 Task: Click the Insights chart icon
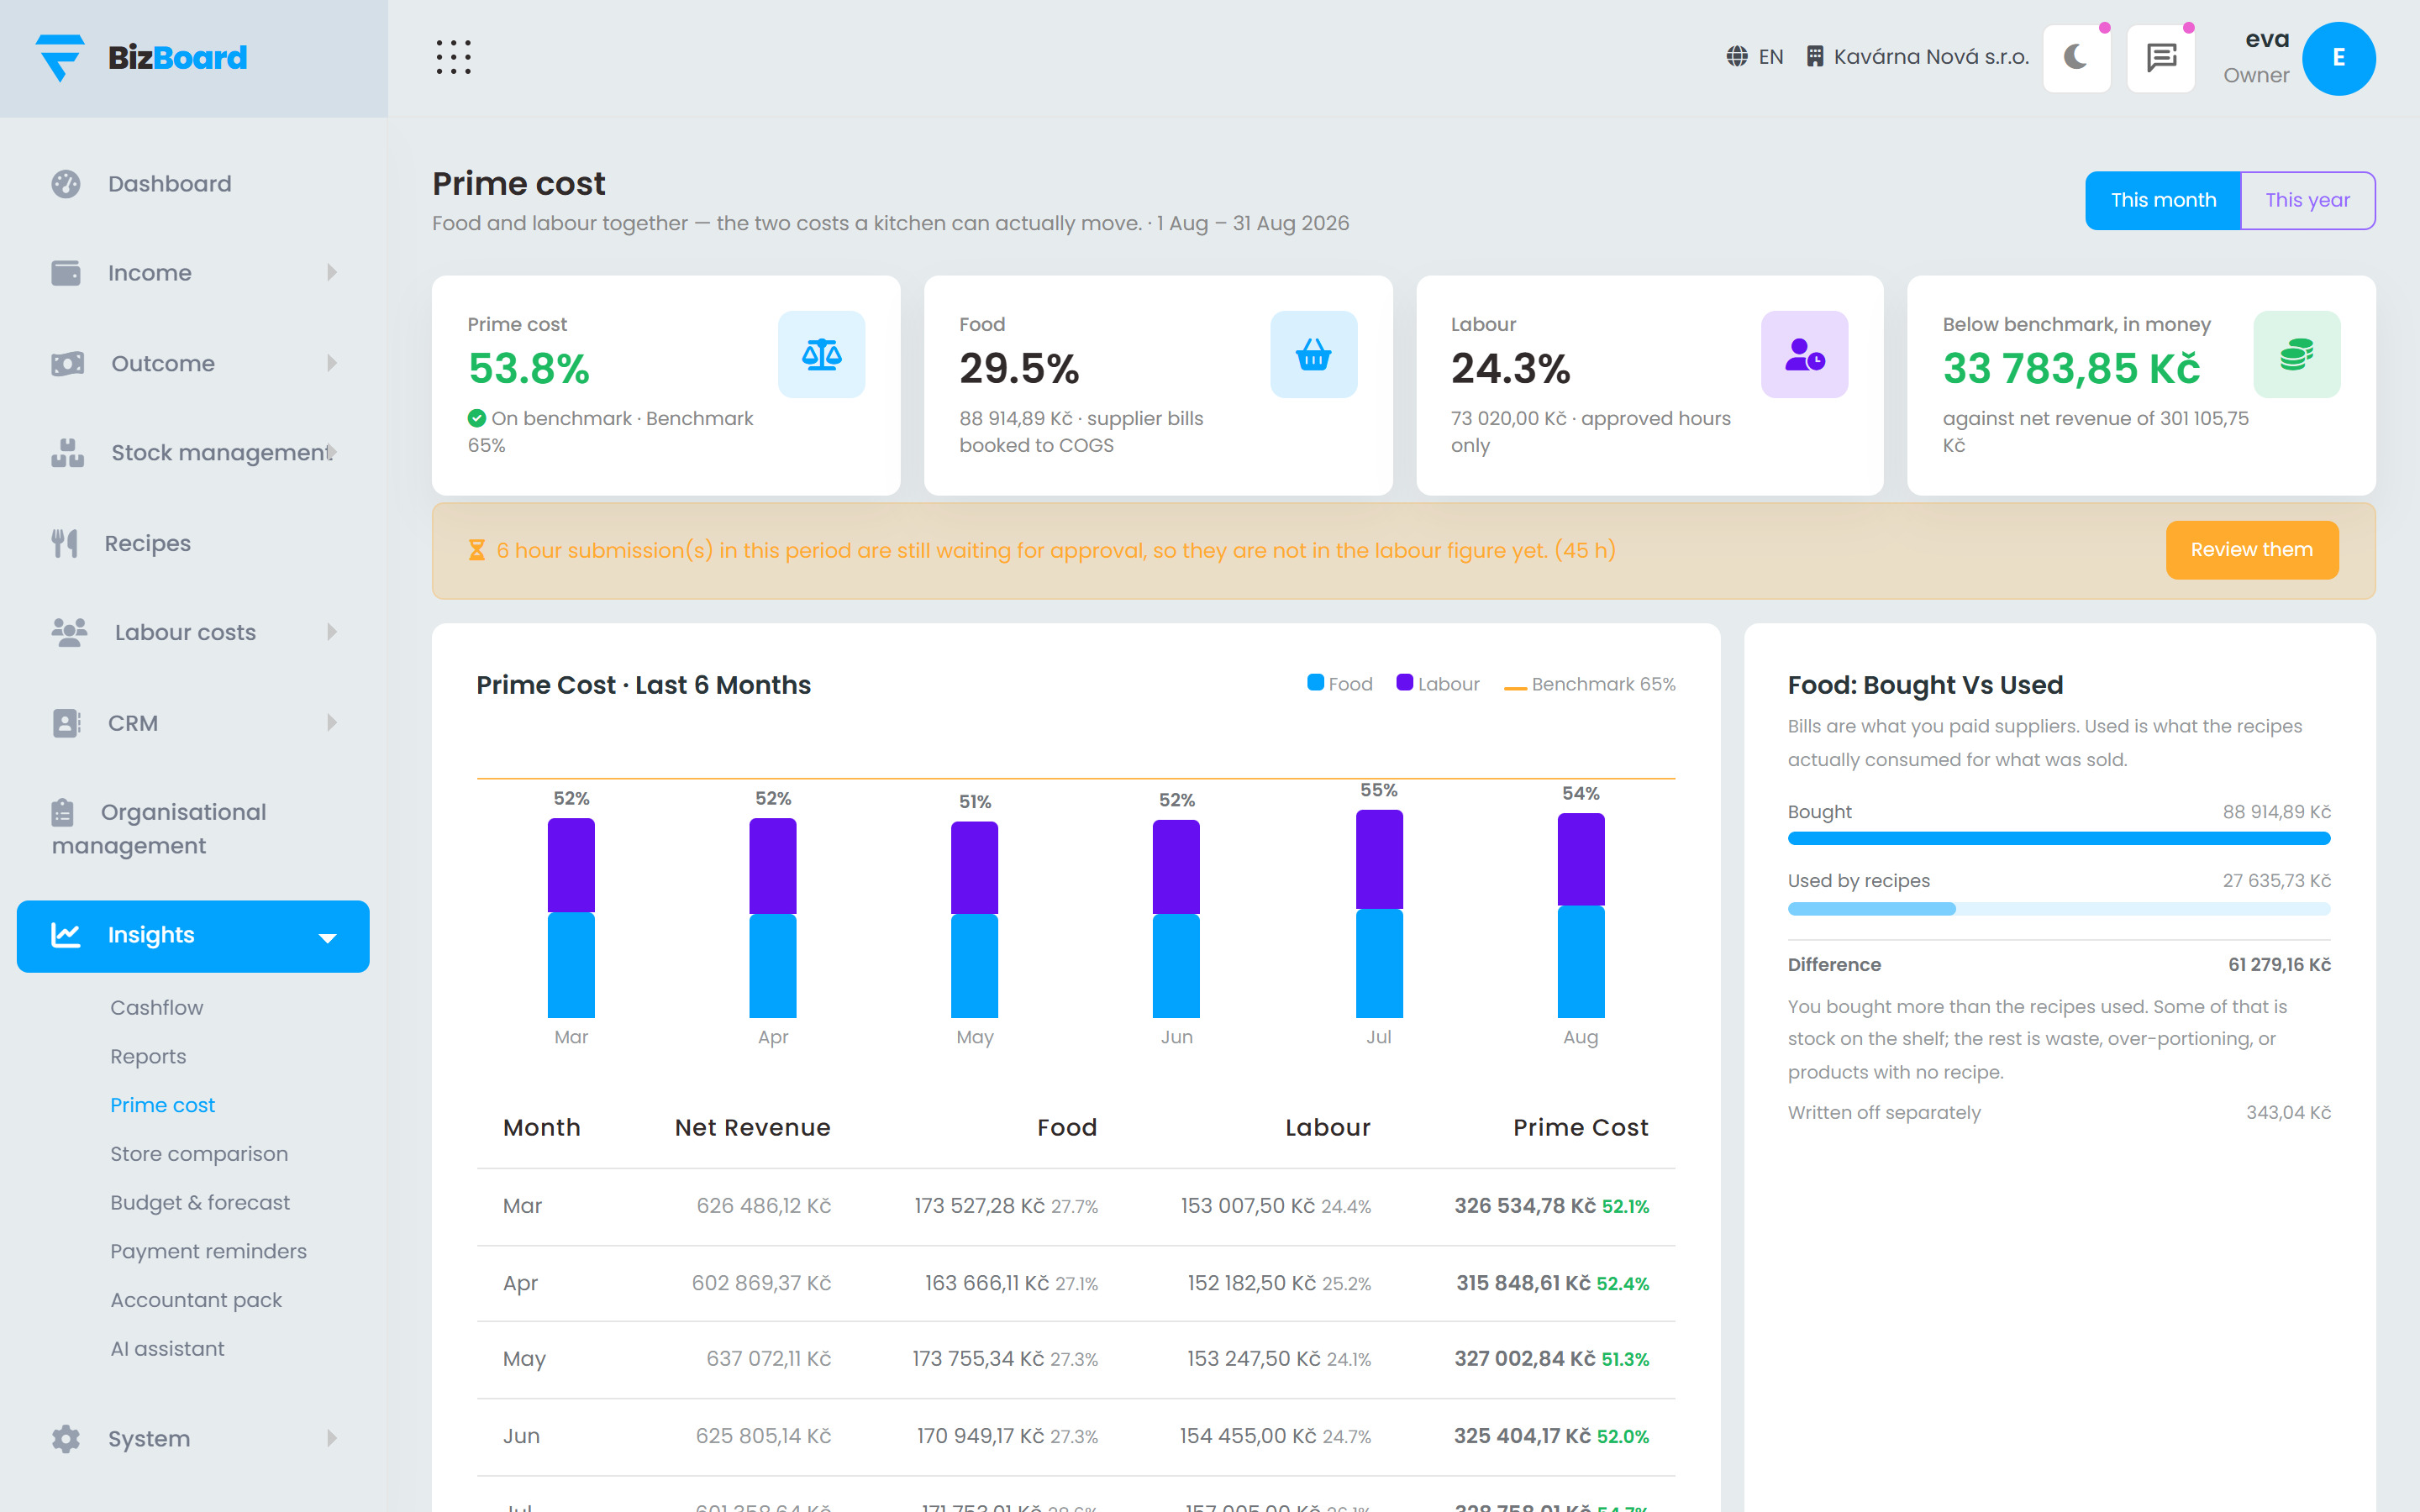(66, 935)
